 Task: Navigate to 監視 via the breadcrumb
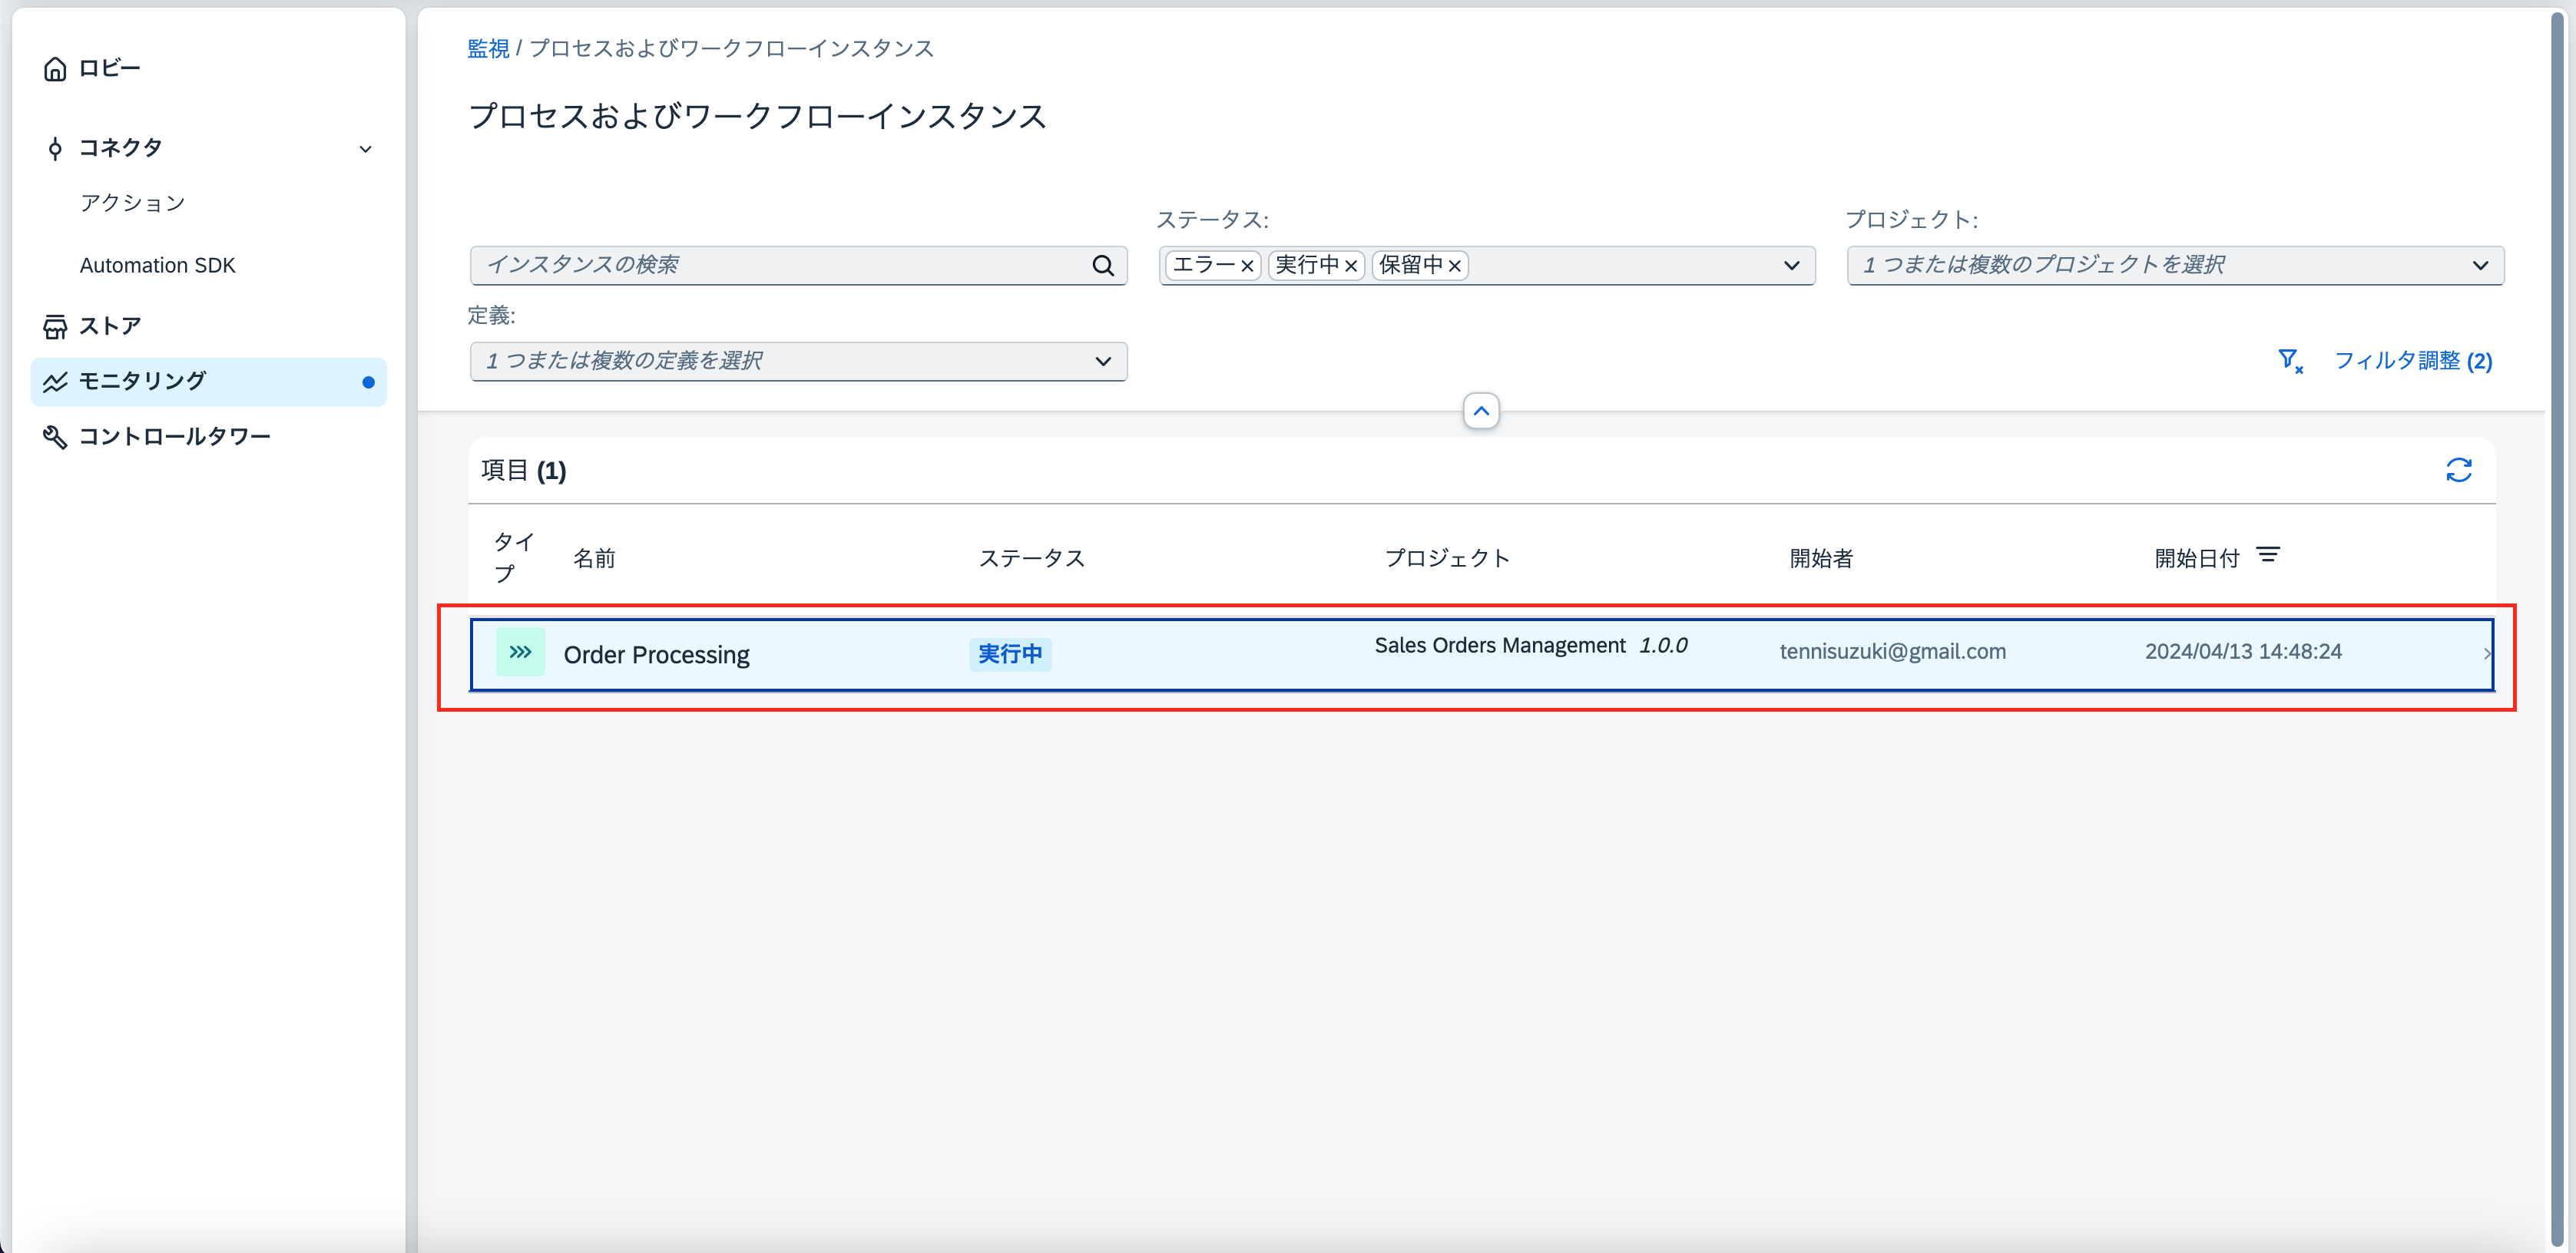pyautogui.click(x=489, y=48)
